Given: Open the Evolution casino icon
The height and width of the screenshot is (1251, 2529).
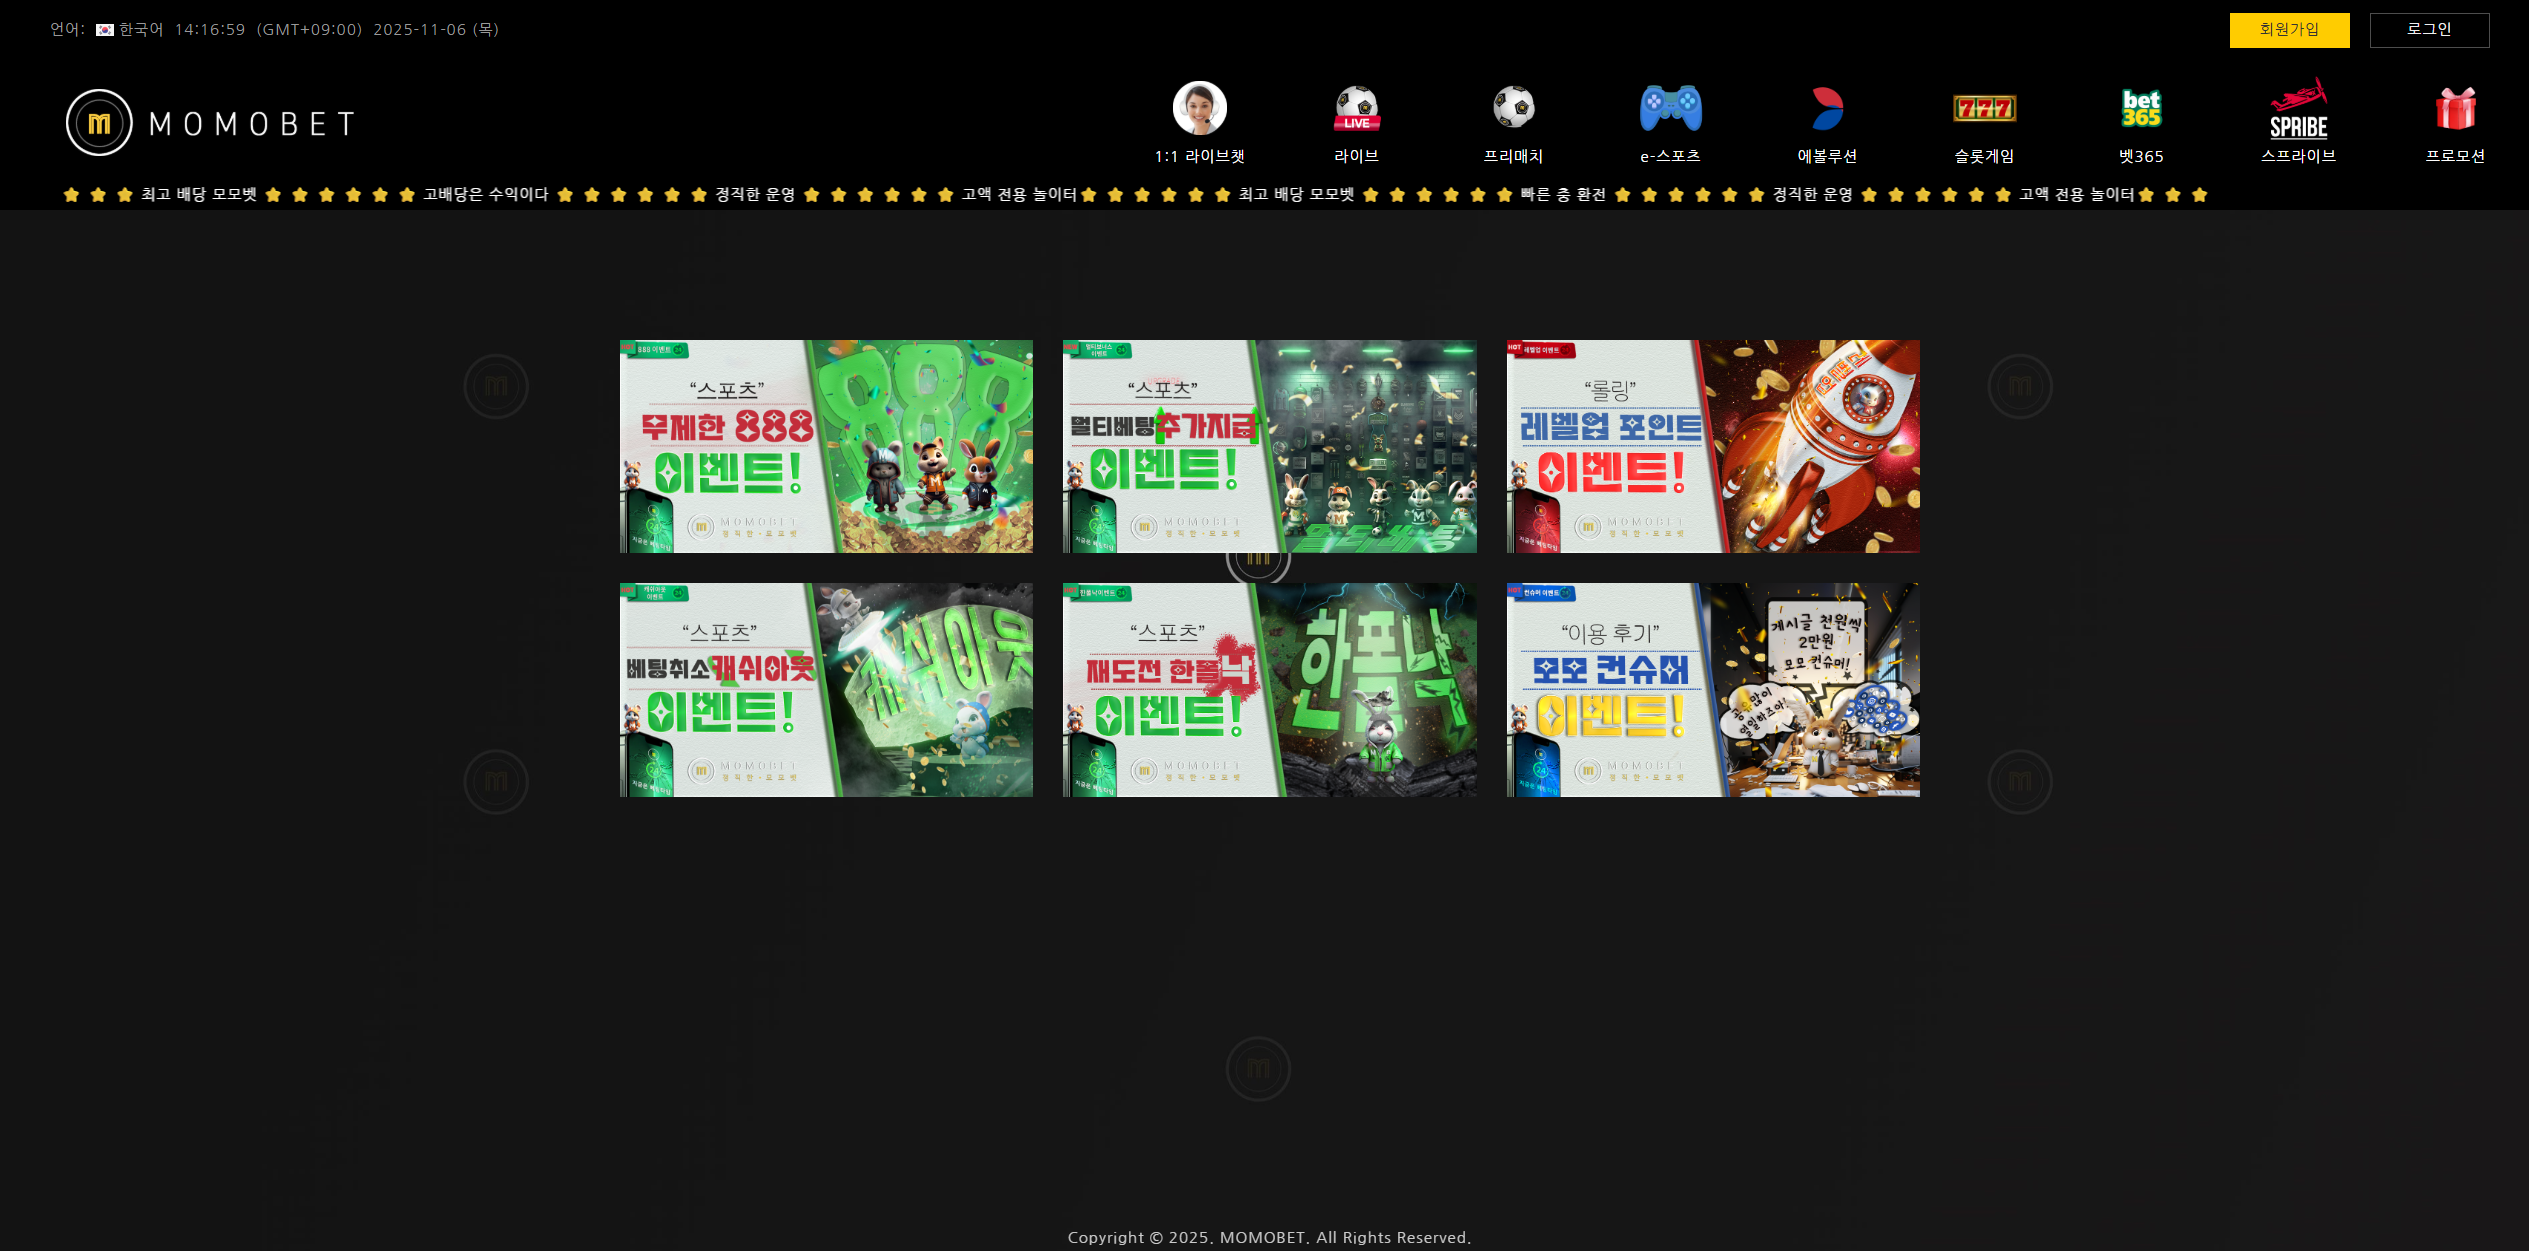Looking at the screenshot, I should [x=1827, y=109].
